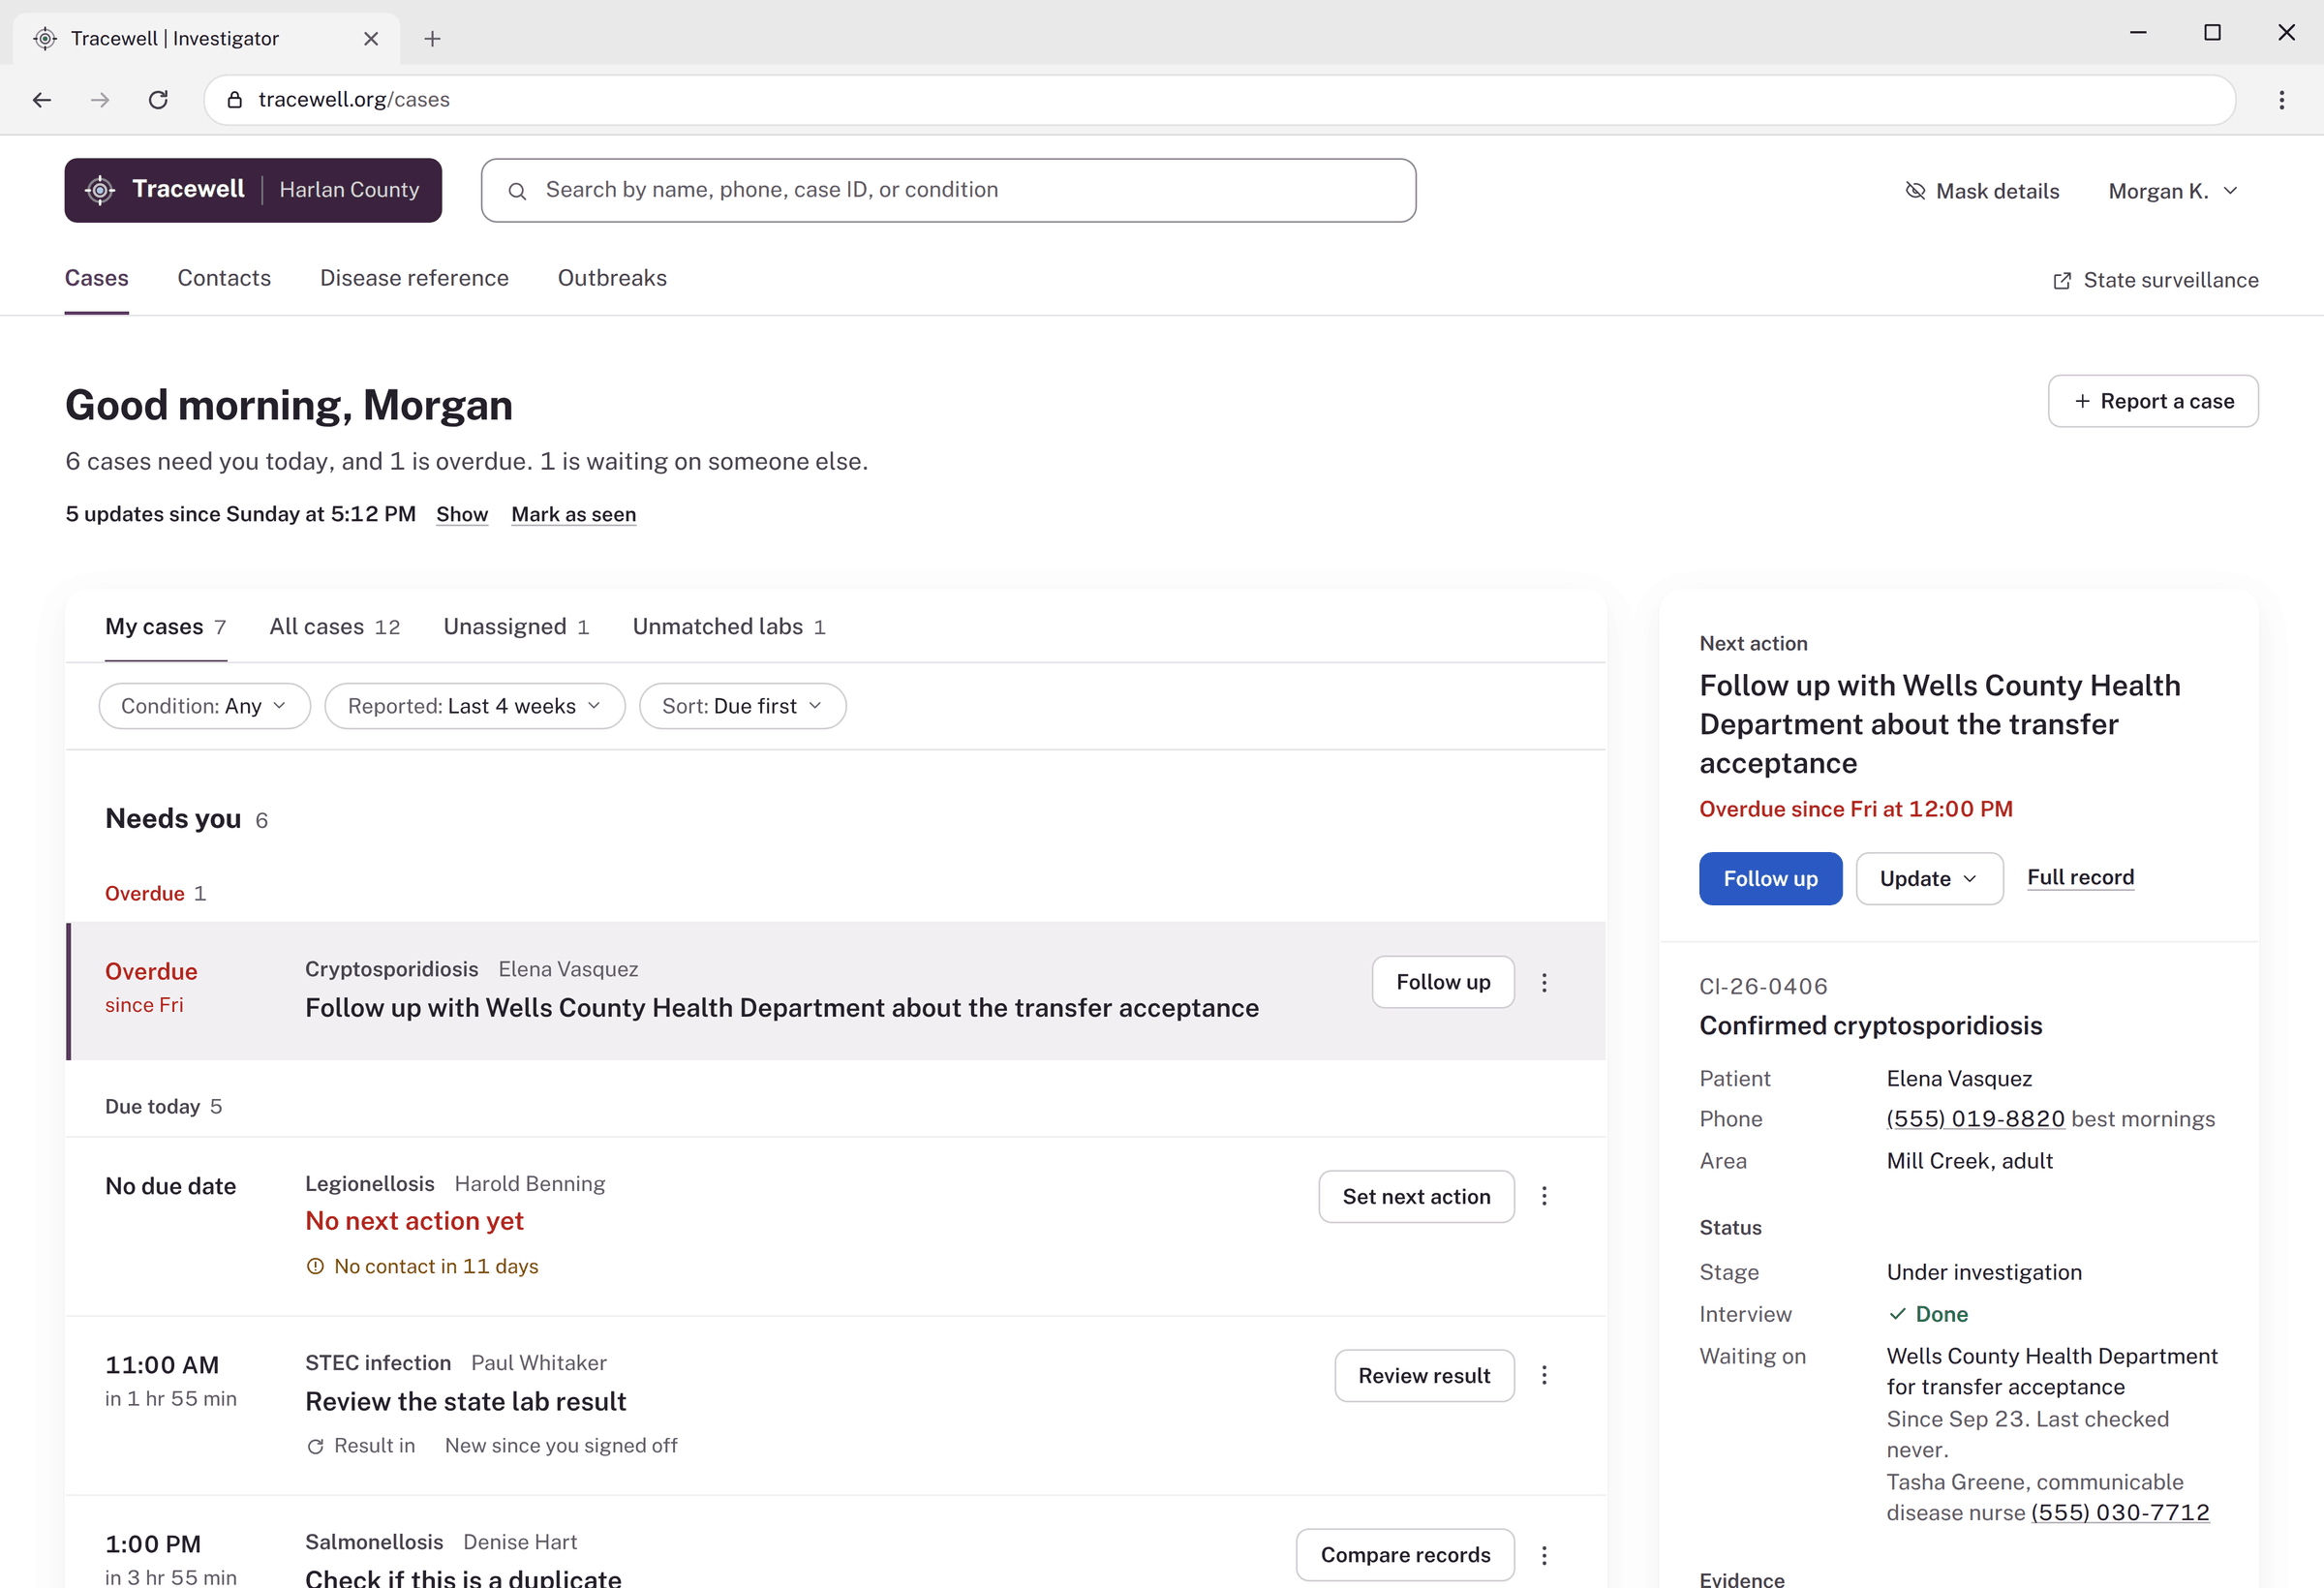
Task: Close the Tracewell Investigator tab
Action: pos(371,39)
